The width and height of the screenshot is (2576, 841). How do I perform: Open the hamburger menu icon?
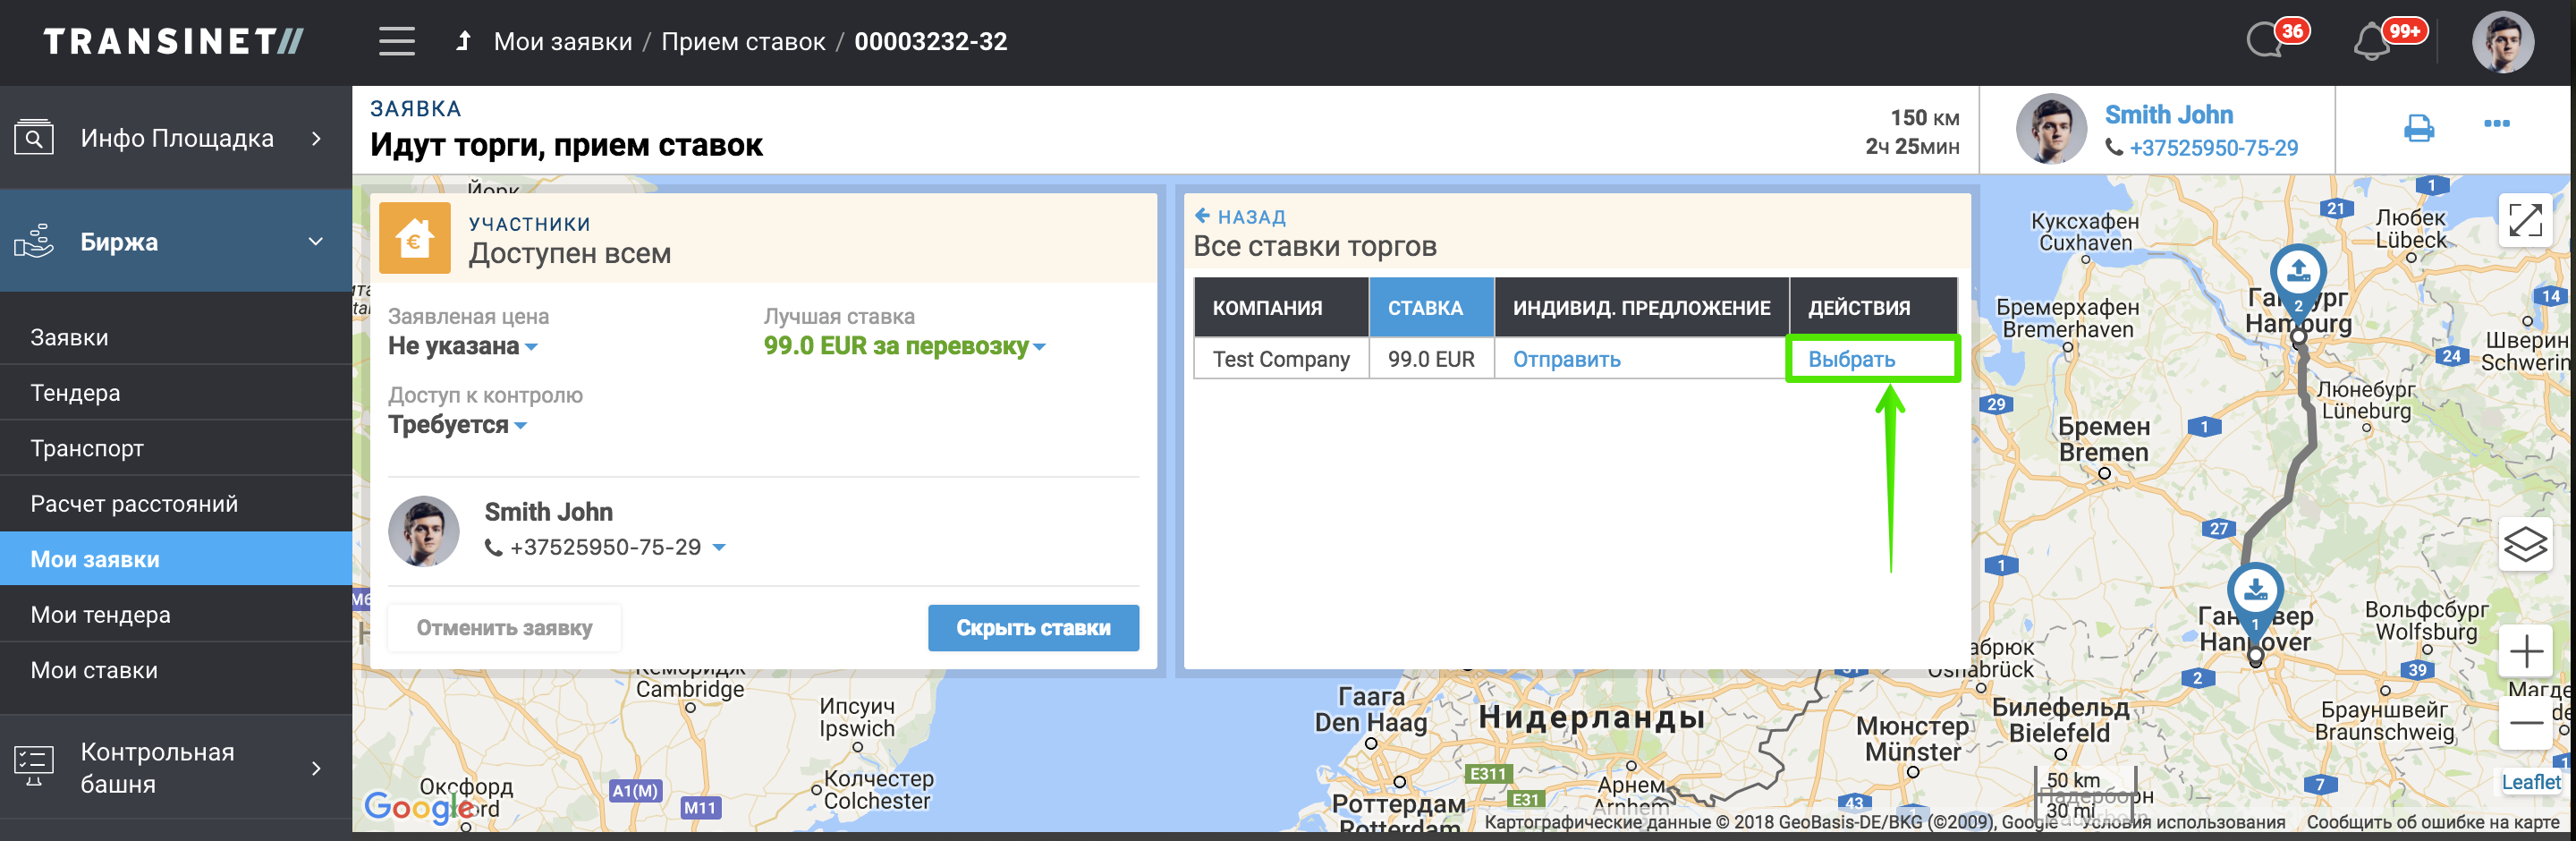pos(396,42)
